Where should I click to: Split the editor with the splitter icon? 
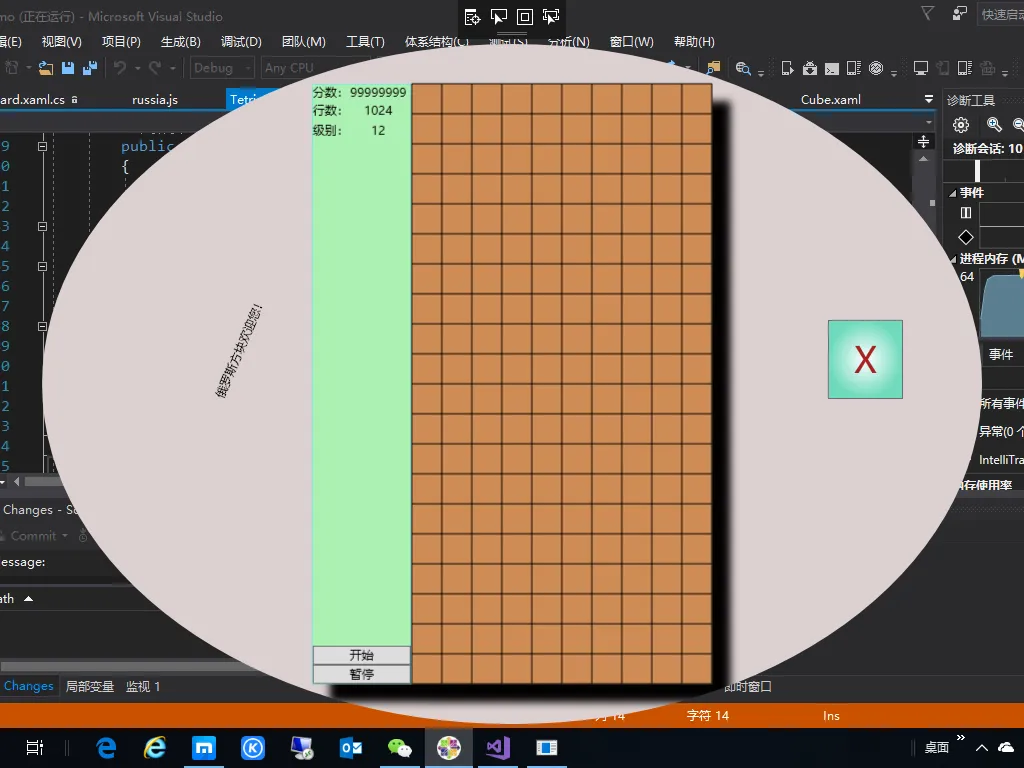(x=923, y=141)
